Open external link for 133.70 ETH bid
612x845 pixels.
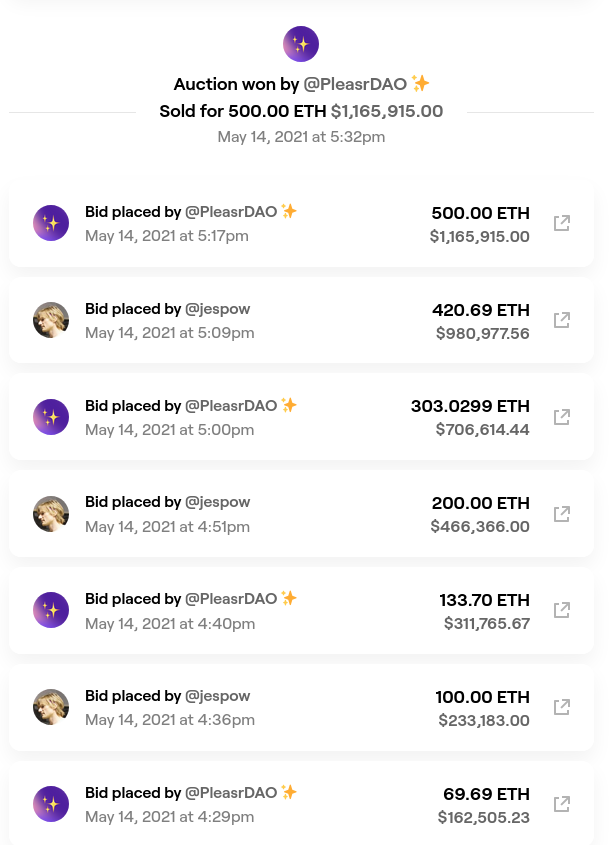[562, 610]
